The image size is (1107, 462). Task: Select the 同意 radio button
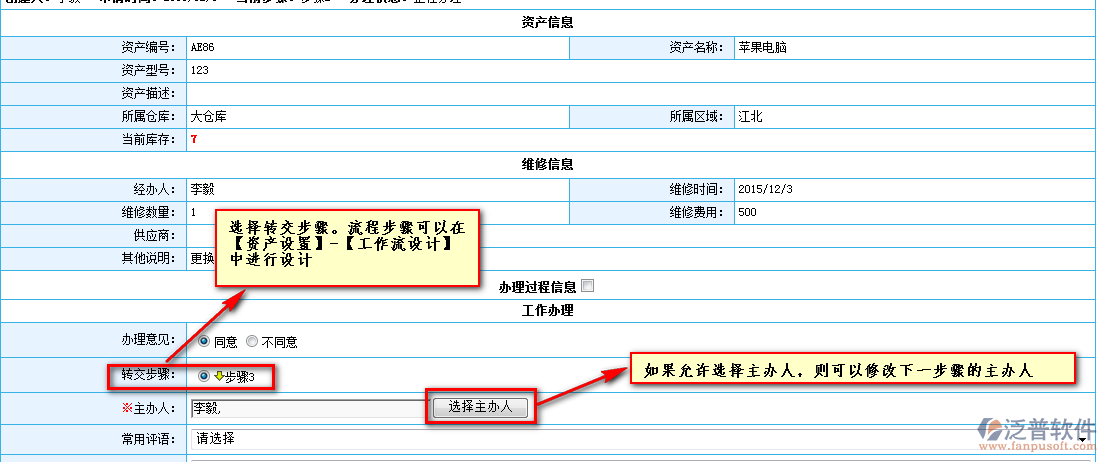coord(205,341)
